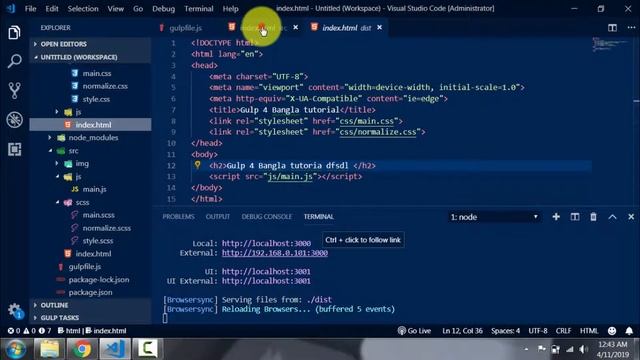Close the terminal panel
This screenshot has height=360, width=640.
pyautogui.click(x=631, y=217)
